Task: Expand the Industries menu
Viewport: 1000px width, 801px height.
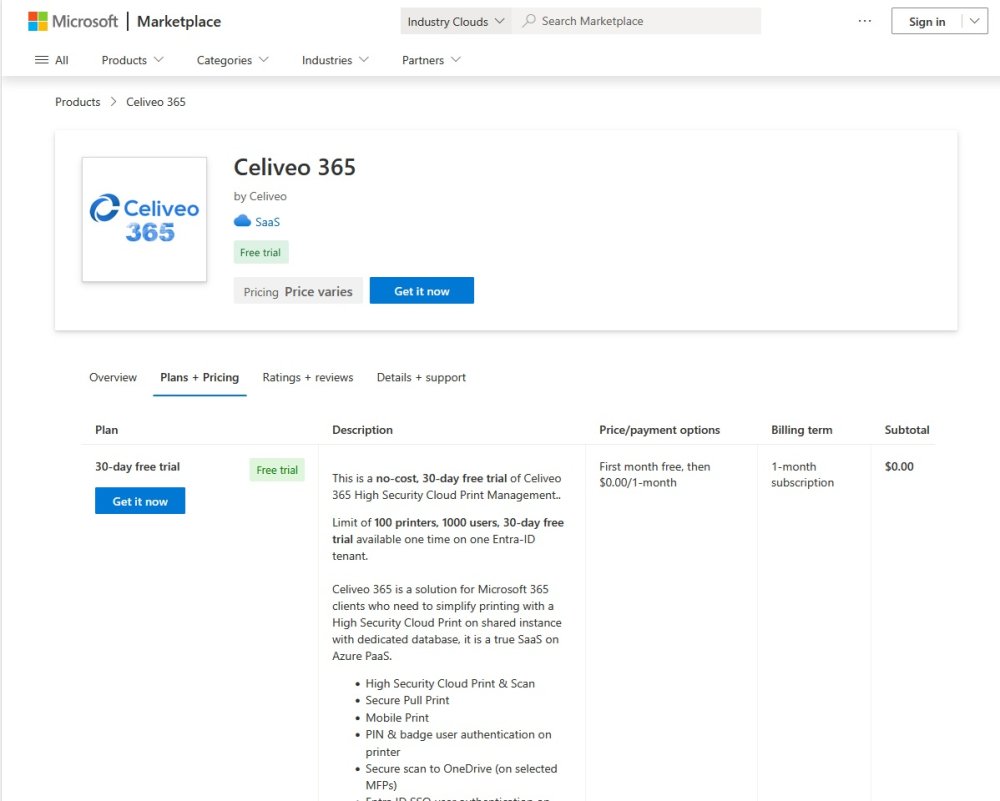Action: [x=335, y=60]
